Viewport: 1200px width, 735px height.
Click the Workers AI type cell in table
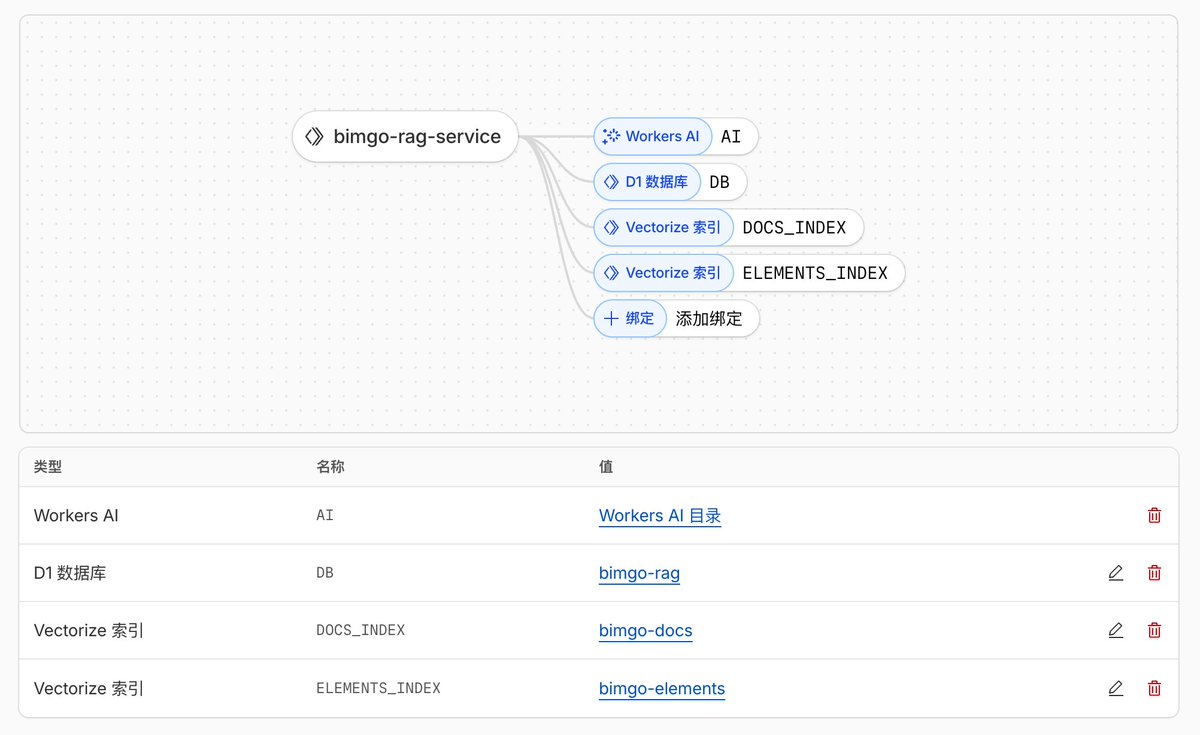(76, 516)
